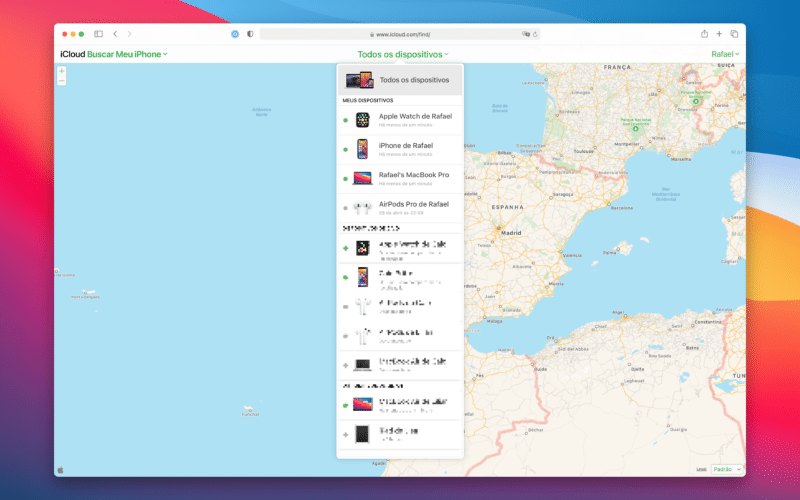
Task: Click the Barcelona label on map
Action: coord(622,208)
